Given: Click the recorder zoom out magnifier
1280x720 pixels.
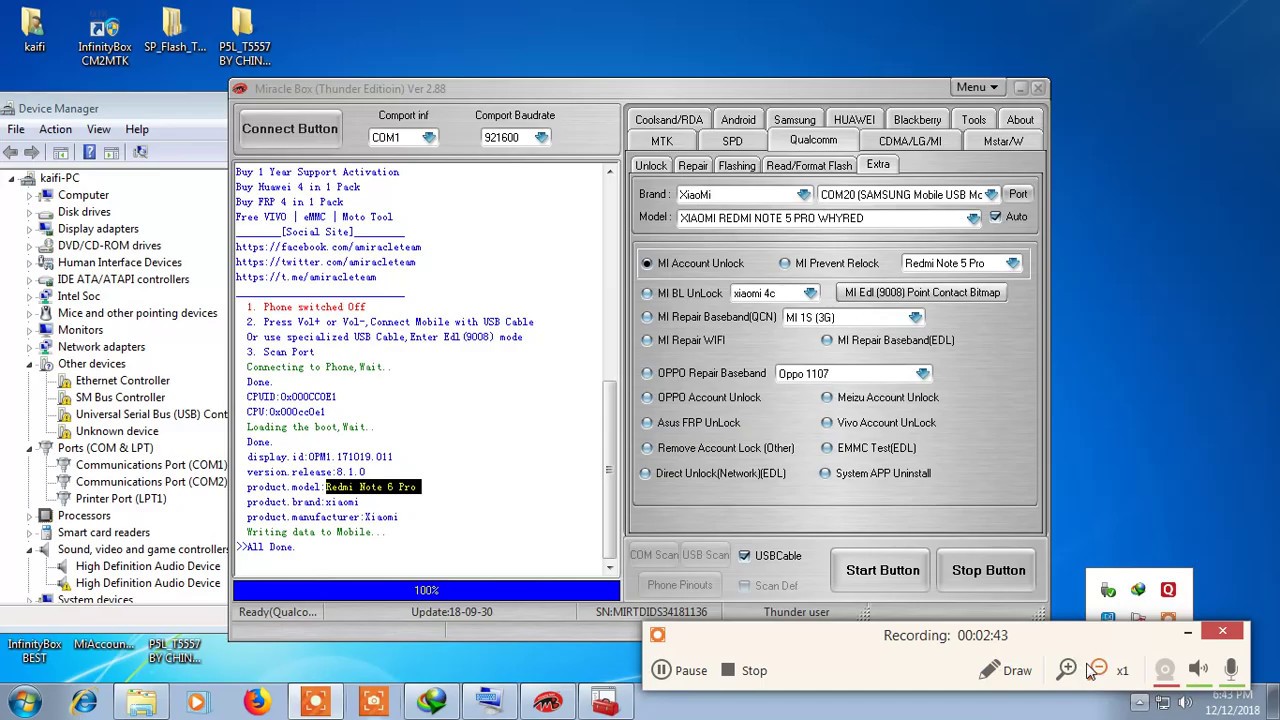Looking at the screenshot, I should [1097, 670].
